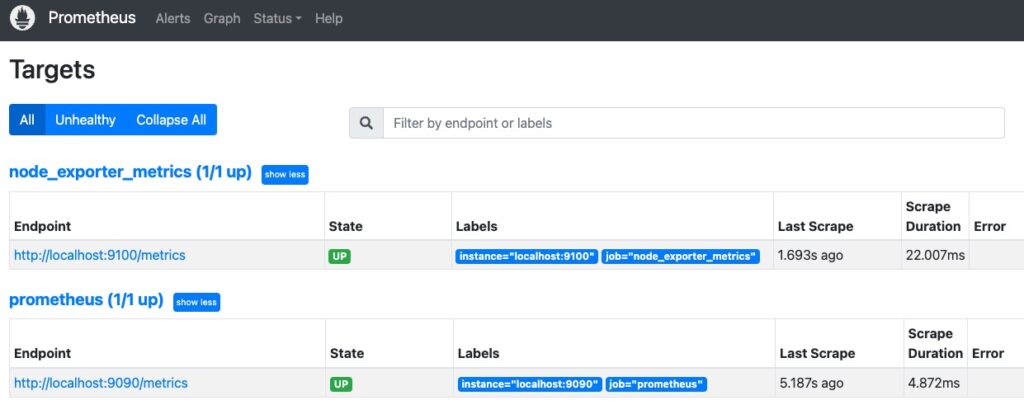
Task: Open prometheus (1/1 up) heading link
Action: click(x=86, y=300)
